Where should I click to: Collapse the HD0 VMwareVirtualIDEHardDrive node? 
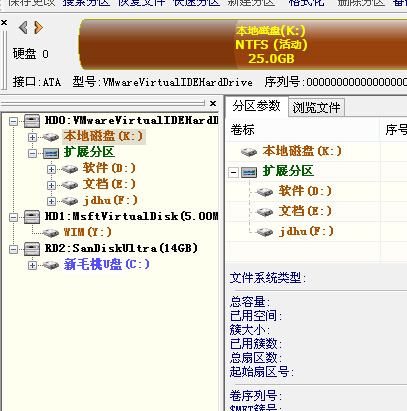[x=13, y=121]
